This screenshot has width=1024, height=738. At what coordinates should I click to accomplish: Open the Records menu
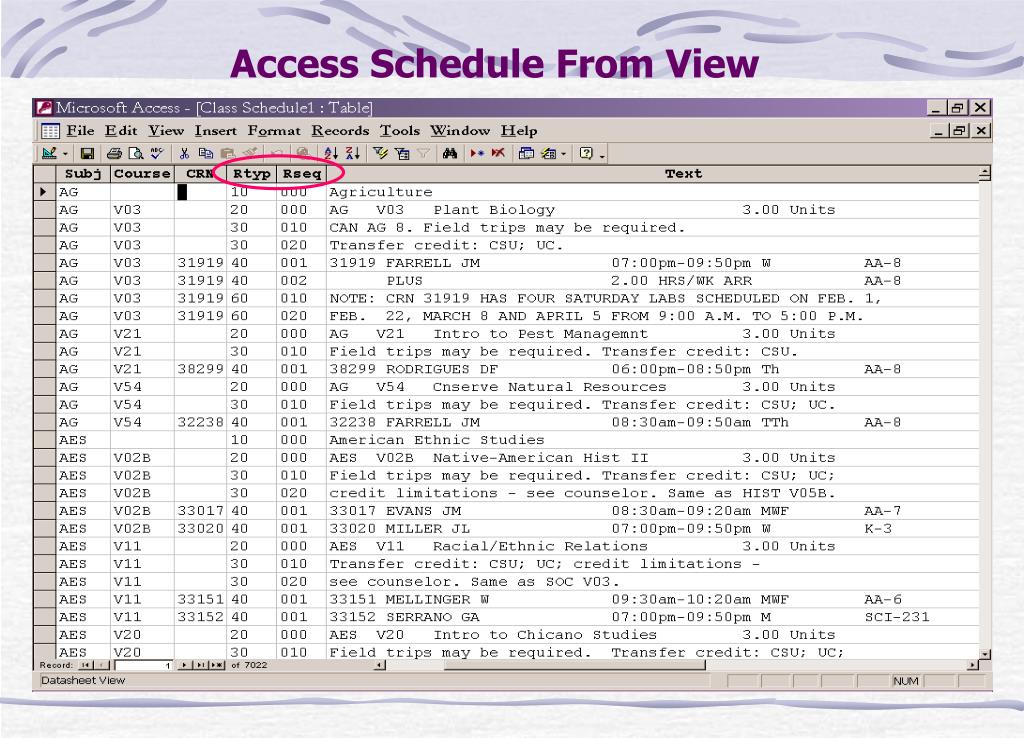click(340, 131)
